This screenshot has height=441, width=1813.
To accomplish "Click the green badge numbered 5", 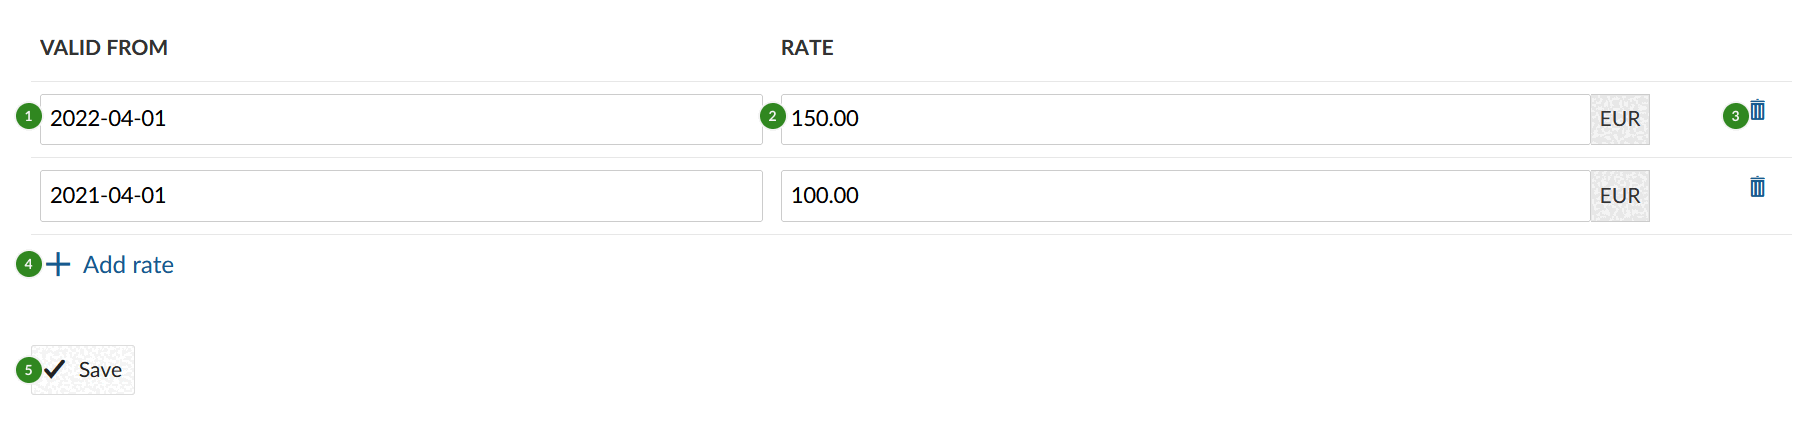I will pyautogui.click(x=28, y=370).
